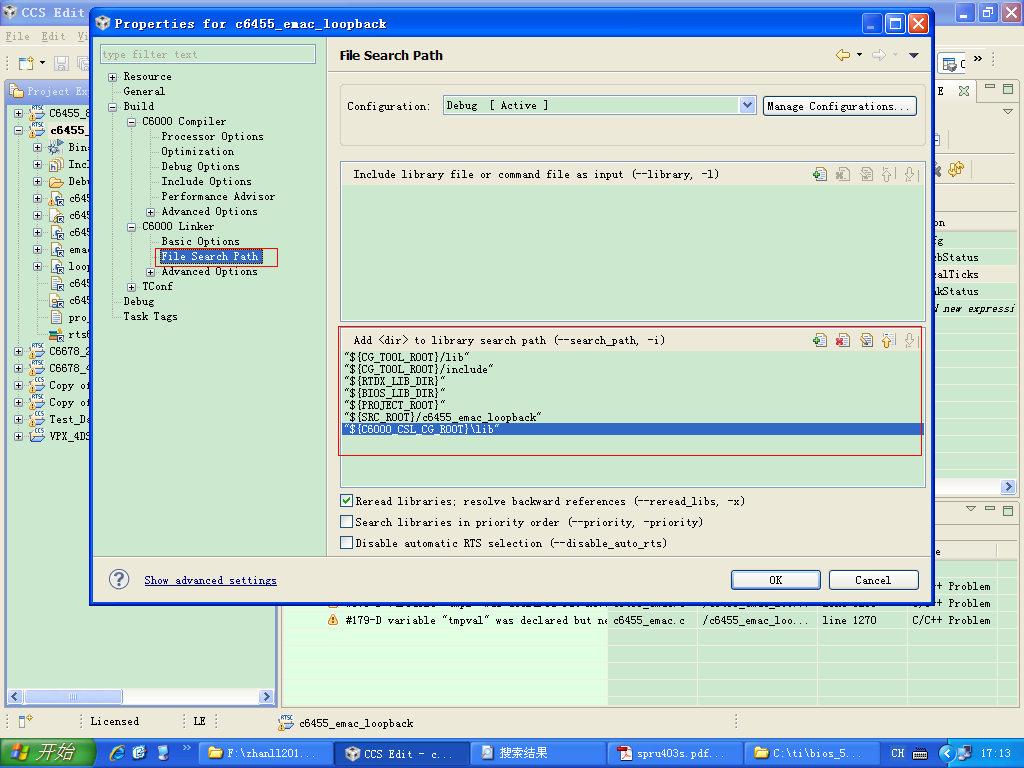Image resolution: width=1024 pixels, height=768 pixels.
Task: Select the ${C6000_CSL_CG_ROOT}\lib path entry
Action: point(633,429)
